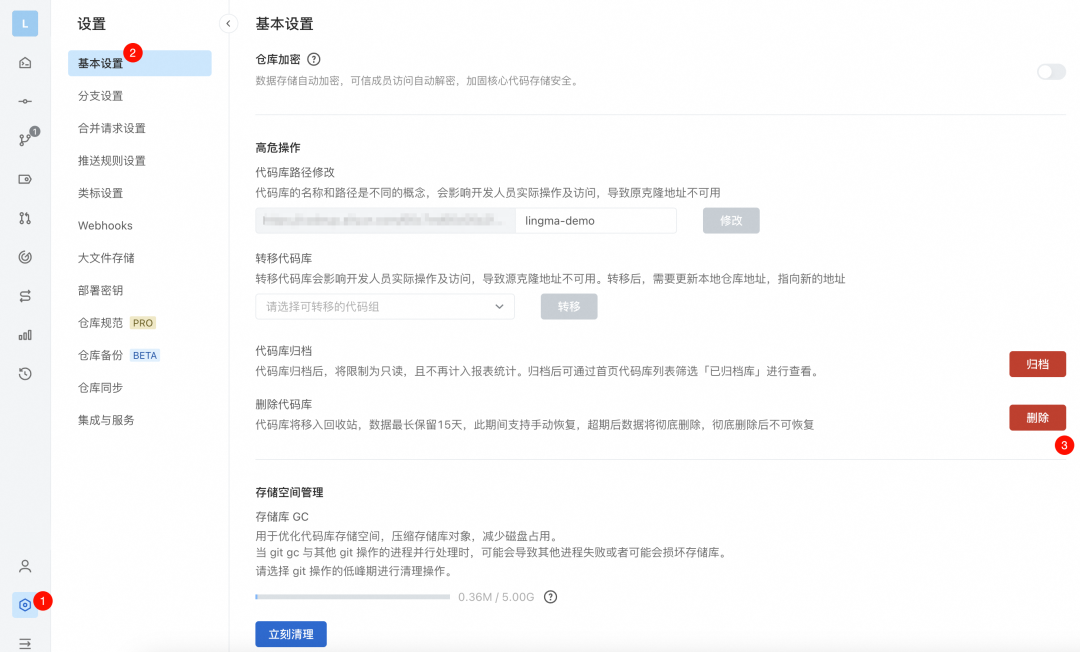Open the members person icon
The height and width of the screenshot is (652, 1080).
pyautogui.click(x=25, y=566)
